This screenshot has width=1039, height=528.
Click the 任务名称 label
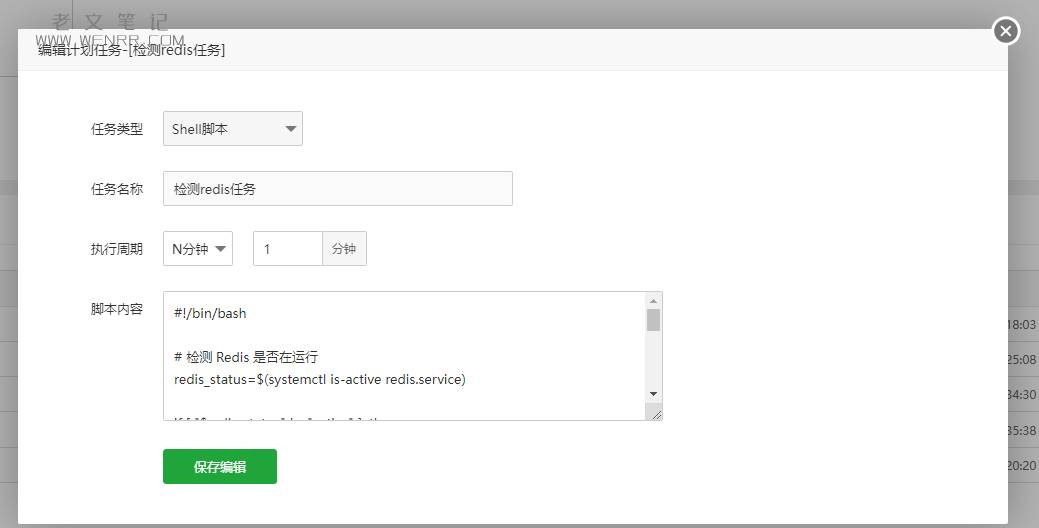[117, 189]
